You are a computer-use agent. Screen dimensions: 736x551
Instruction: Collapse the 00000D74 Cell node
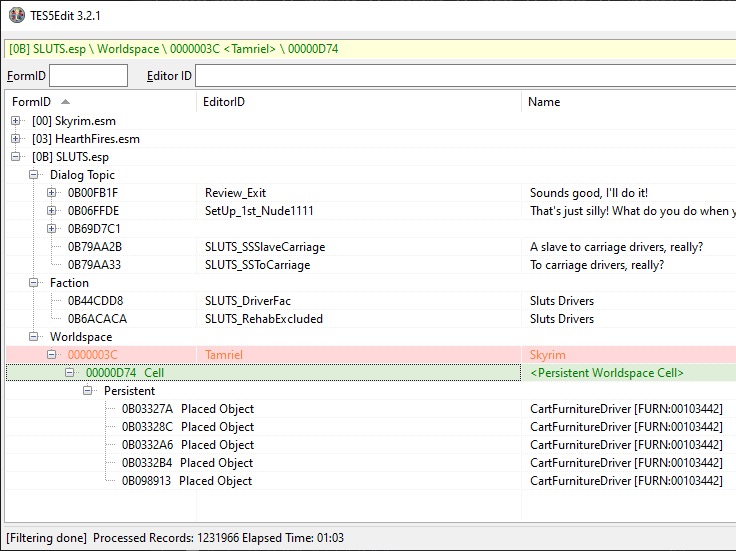click(x=70, y=373)
